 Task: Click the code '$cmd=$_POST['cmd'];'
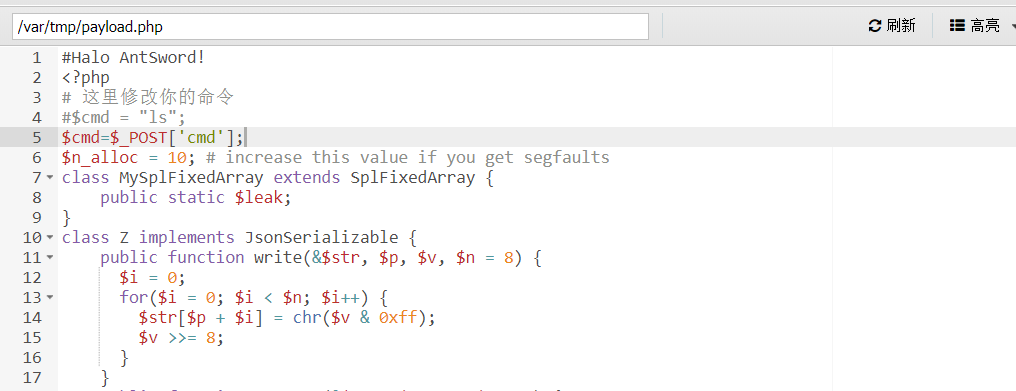[153, 137]
